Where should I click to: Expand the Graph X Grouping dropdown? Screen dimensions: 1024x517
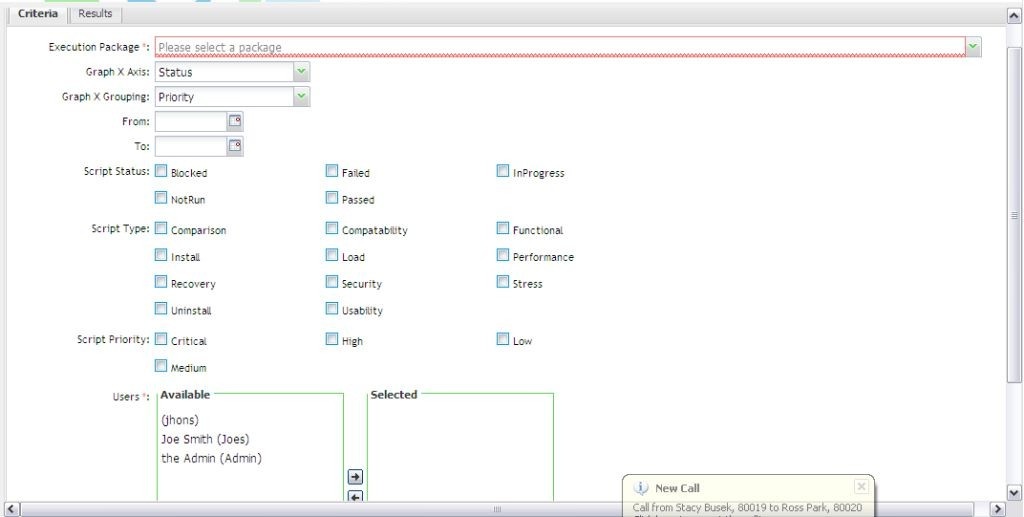pyautogui.click(x=301, y=97)
